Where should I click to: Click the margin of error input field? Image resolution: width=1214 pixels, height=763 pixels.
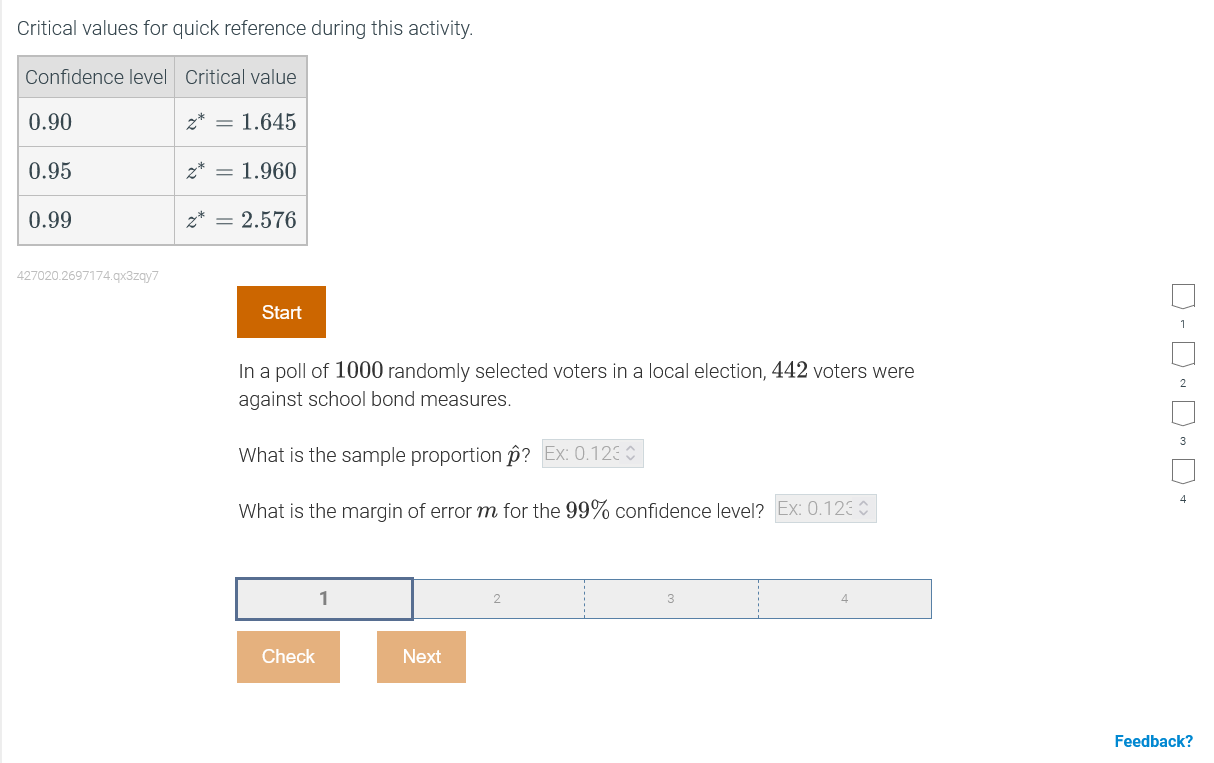(x=815, y=508)
